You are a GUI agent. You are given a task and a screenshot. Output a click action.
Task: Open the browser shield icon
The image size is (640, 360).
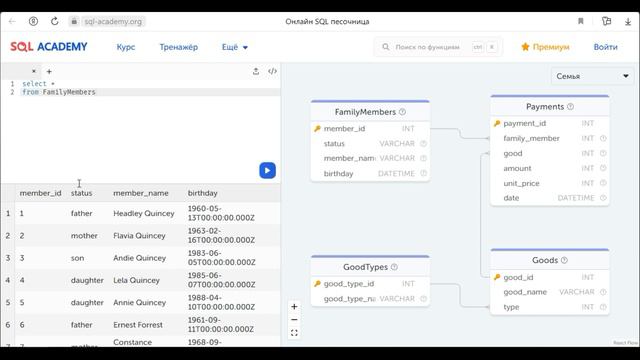coord(33,21)
